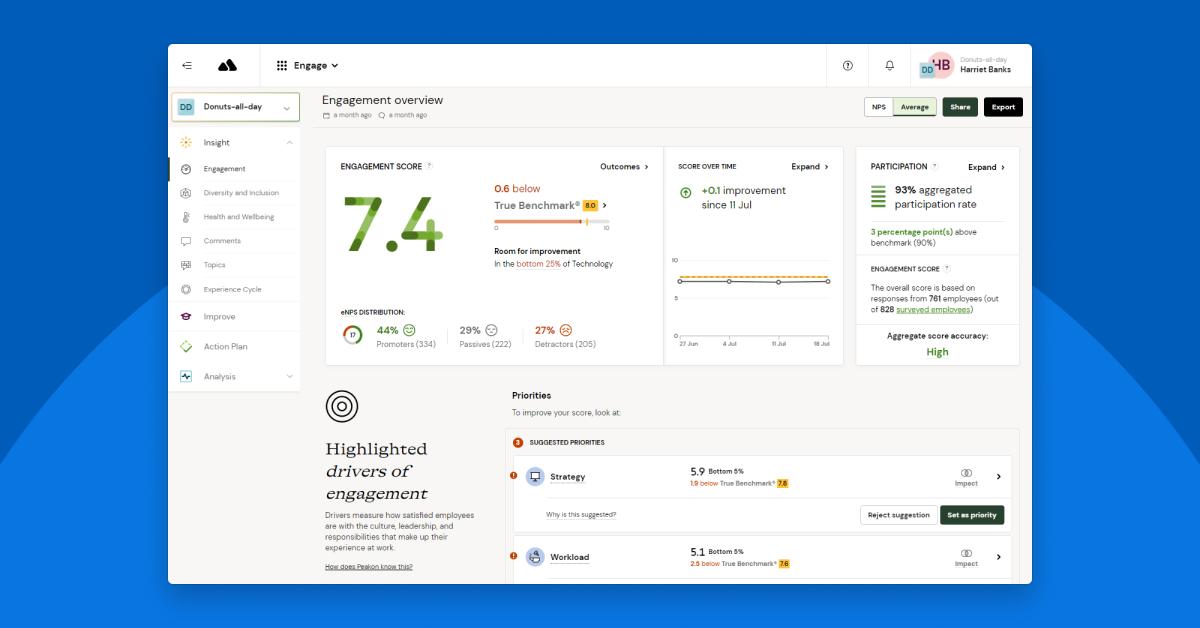Keep Average selected in the score toggle

point(914,105)
